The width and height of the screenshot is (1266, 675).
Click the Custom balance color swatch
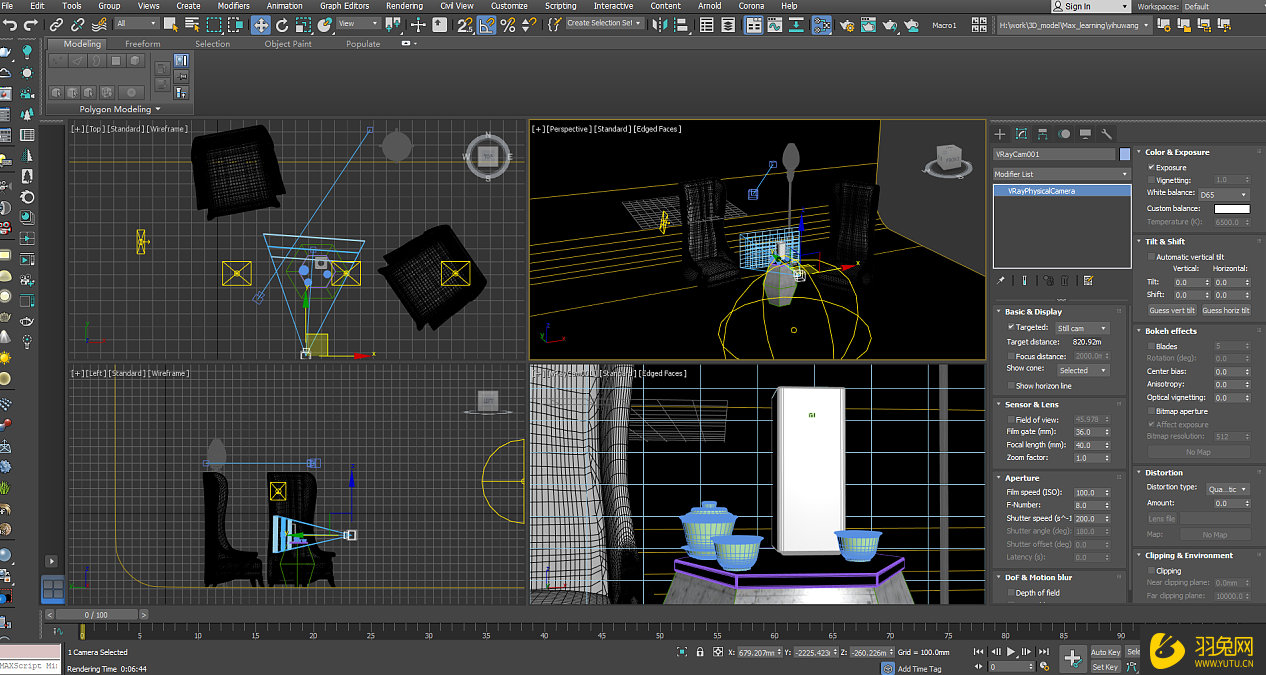pyautogui.click(x=1232, y=208)
